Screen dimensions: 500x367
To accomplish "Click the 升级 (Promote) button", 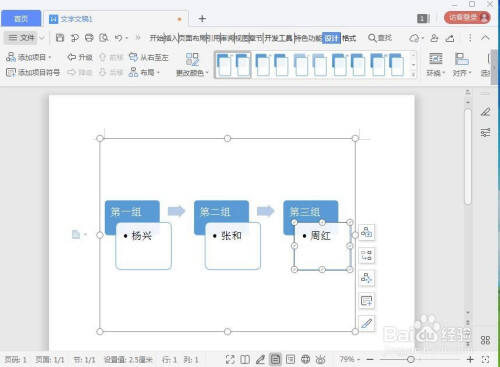I will [79, 57].
